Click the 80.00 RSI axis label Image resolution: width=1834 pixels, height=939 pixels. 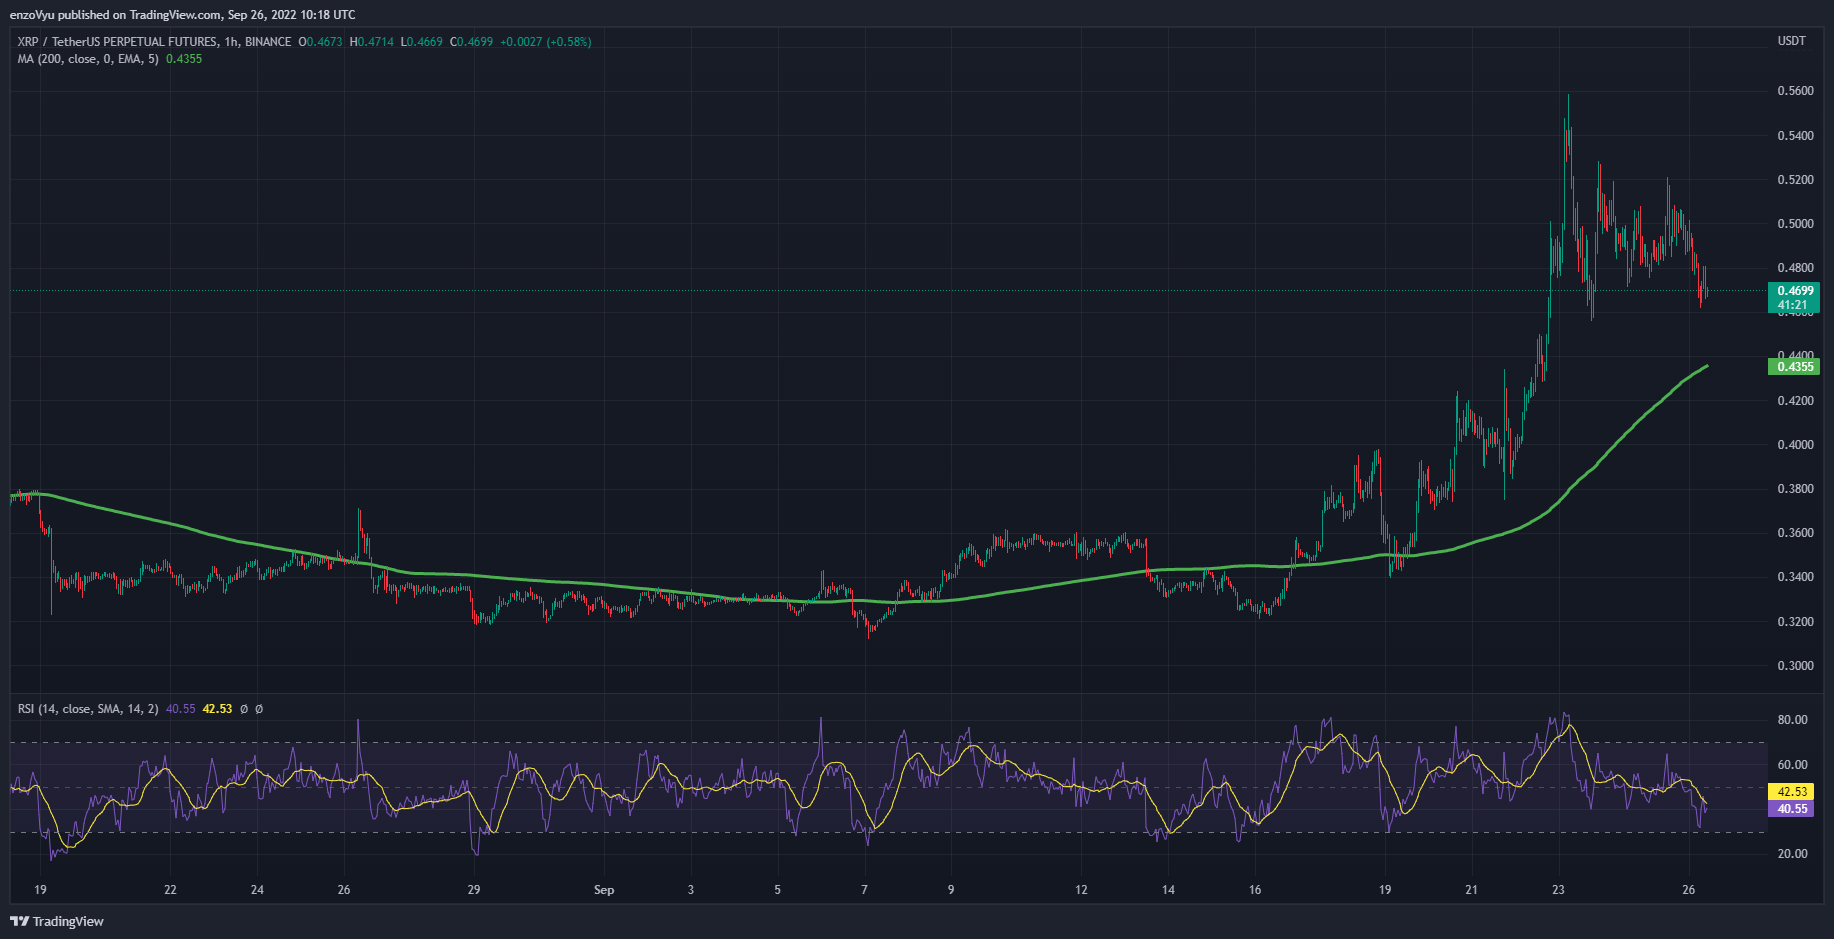click(x=1792, y=720)
